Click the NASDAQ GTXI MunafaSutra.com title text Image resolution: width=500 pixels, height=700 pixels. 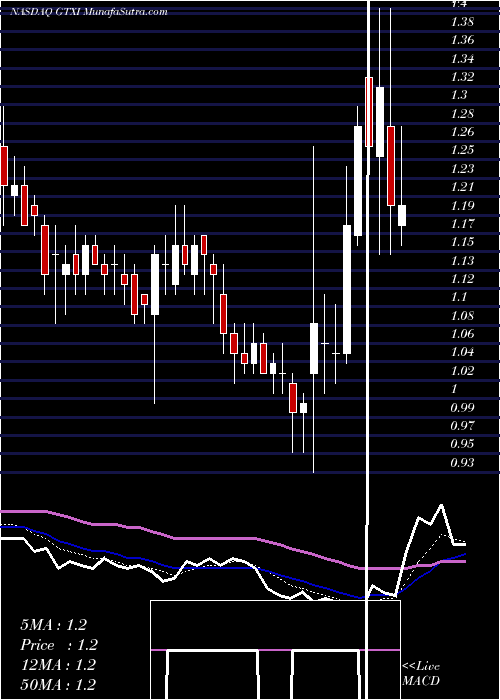click(88, 12)
